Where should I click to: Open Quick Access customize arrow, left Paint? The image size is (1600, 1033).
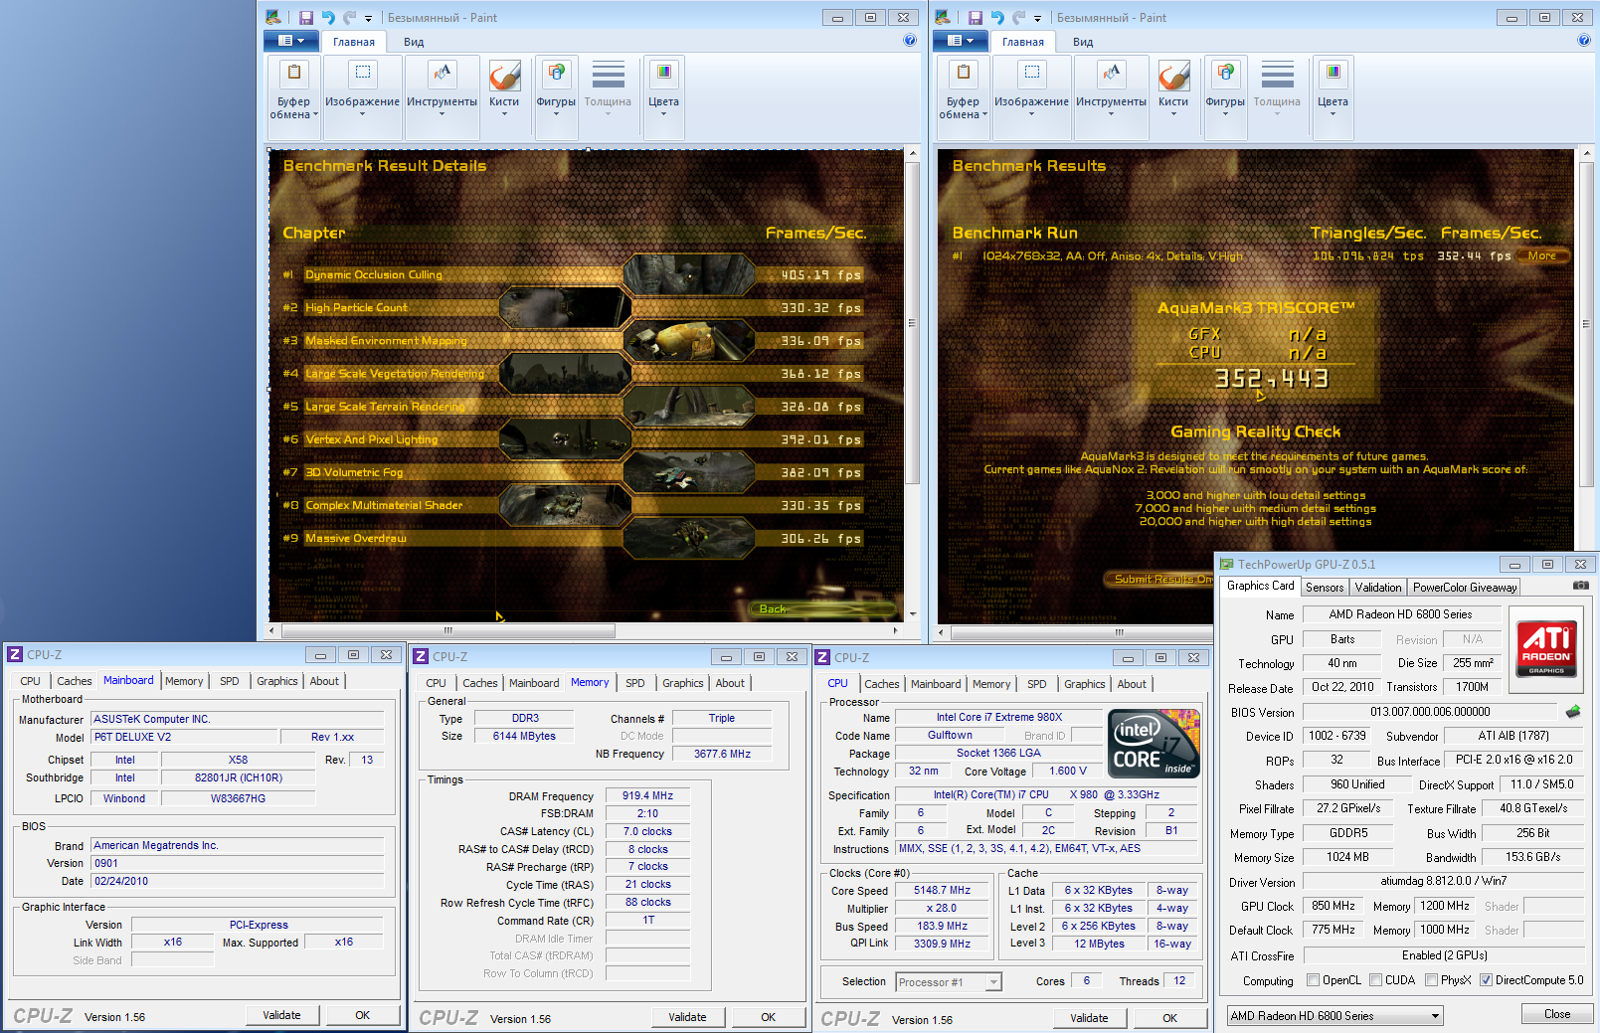tap(369, 18)
